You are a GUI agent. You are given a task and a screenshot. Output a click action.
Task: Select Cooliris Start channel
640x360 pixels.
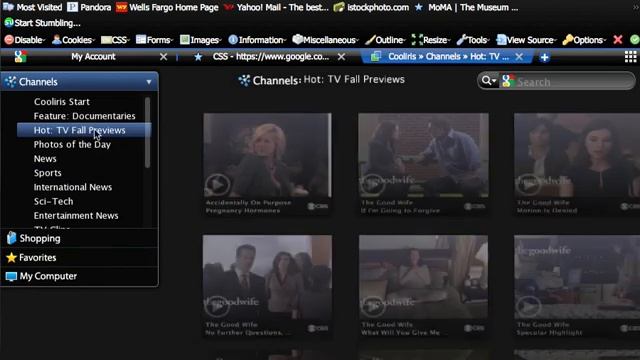coord(62,102)
